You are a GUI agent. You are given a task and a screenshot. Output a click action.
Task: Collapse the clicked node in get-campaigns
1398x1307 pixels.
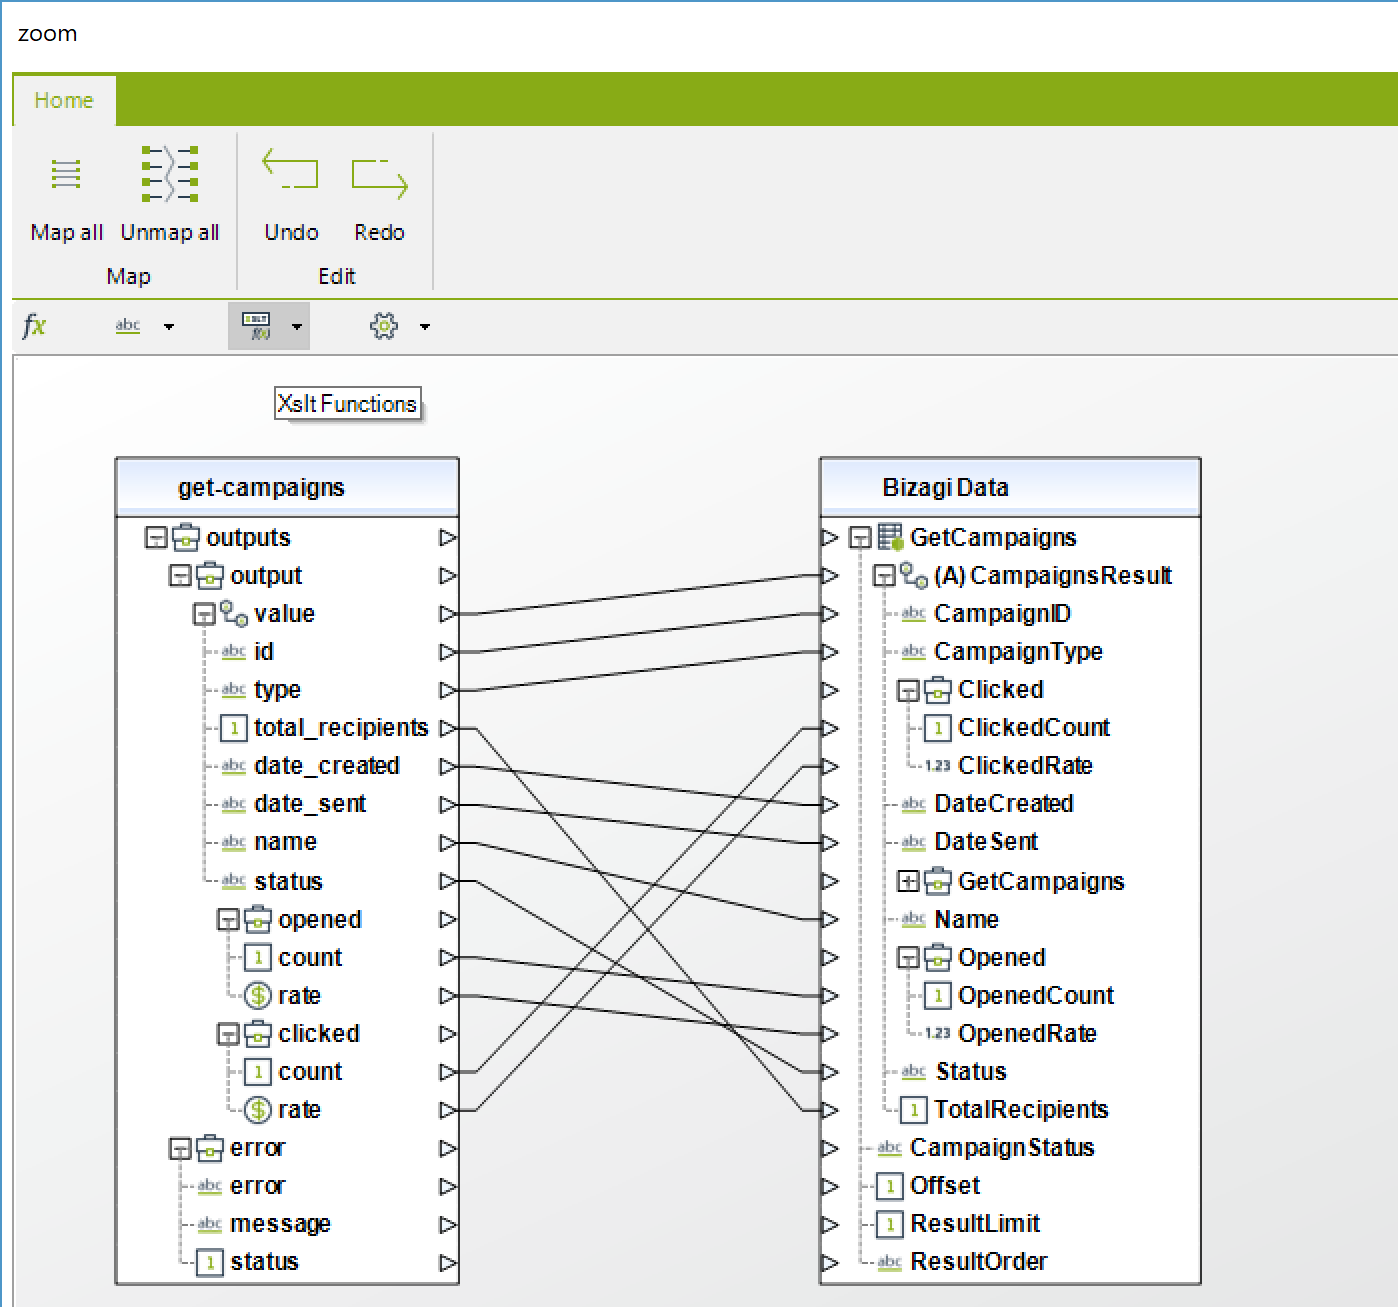point(227,1034)
